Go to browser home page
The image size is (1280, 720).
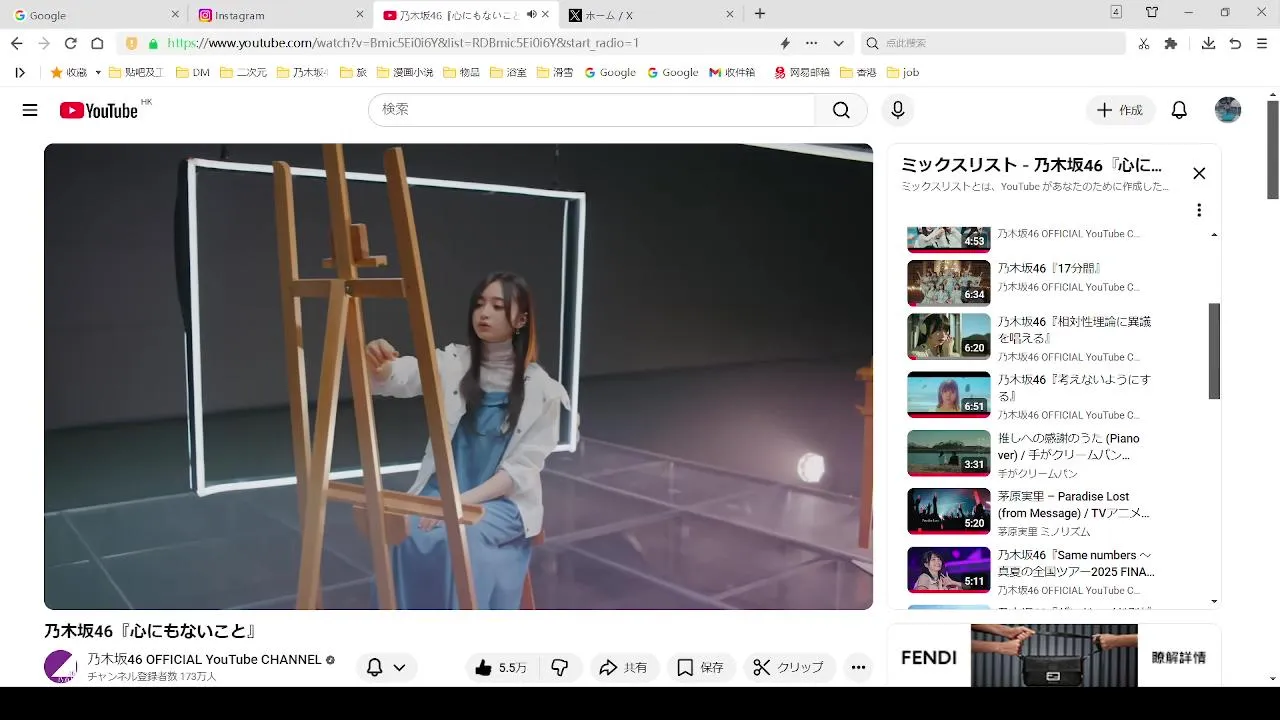(x=97, y=43)
